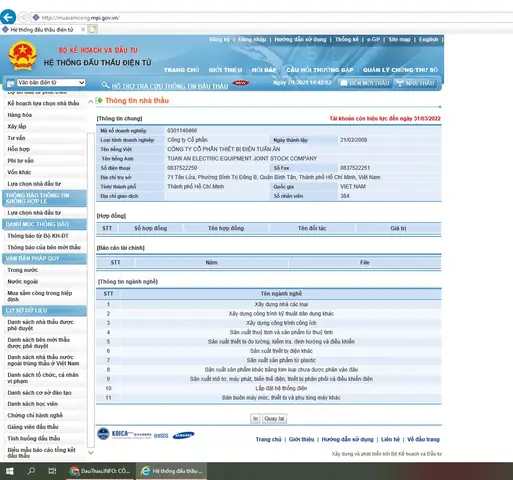Switch to Internet Explorer taskbar window
This screenshot has width=513, height=480.
[x=172, y=471]
